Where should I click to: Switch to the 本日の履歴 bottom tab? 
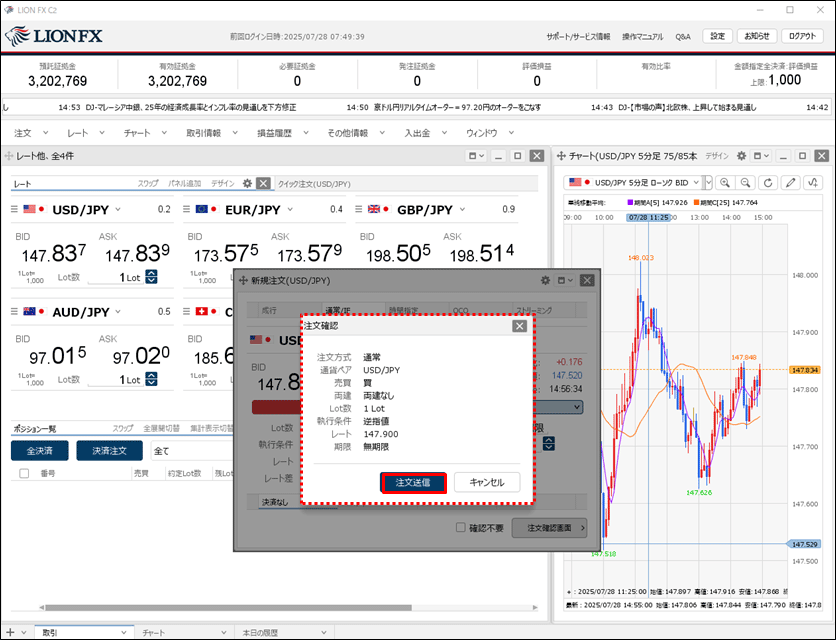pyautogui.click(x=263, y=632)
